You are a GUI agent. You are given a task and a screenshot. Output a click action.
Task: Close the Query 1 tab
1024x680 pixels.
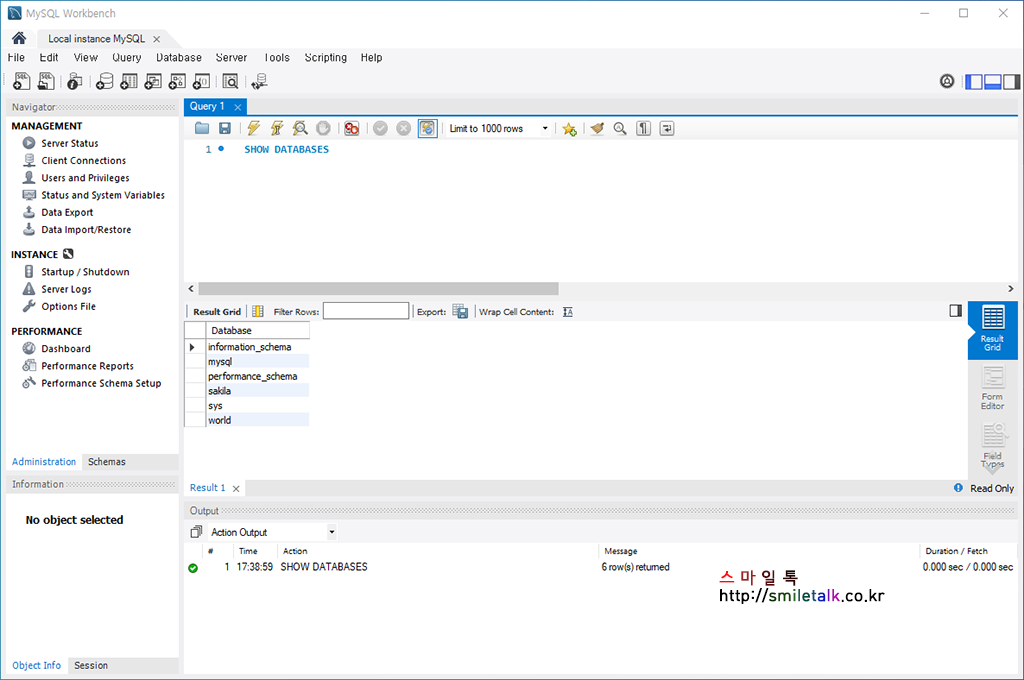[238, 107]
